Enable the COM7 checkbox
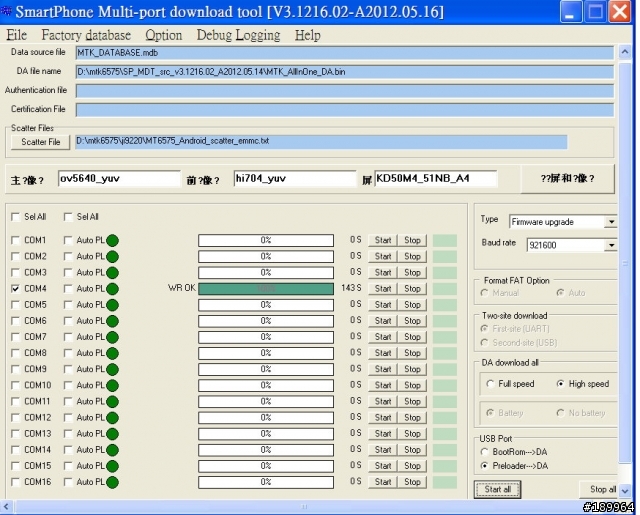Screen dimensions: 640x515 (x=16, y=337)
